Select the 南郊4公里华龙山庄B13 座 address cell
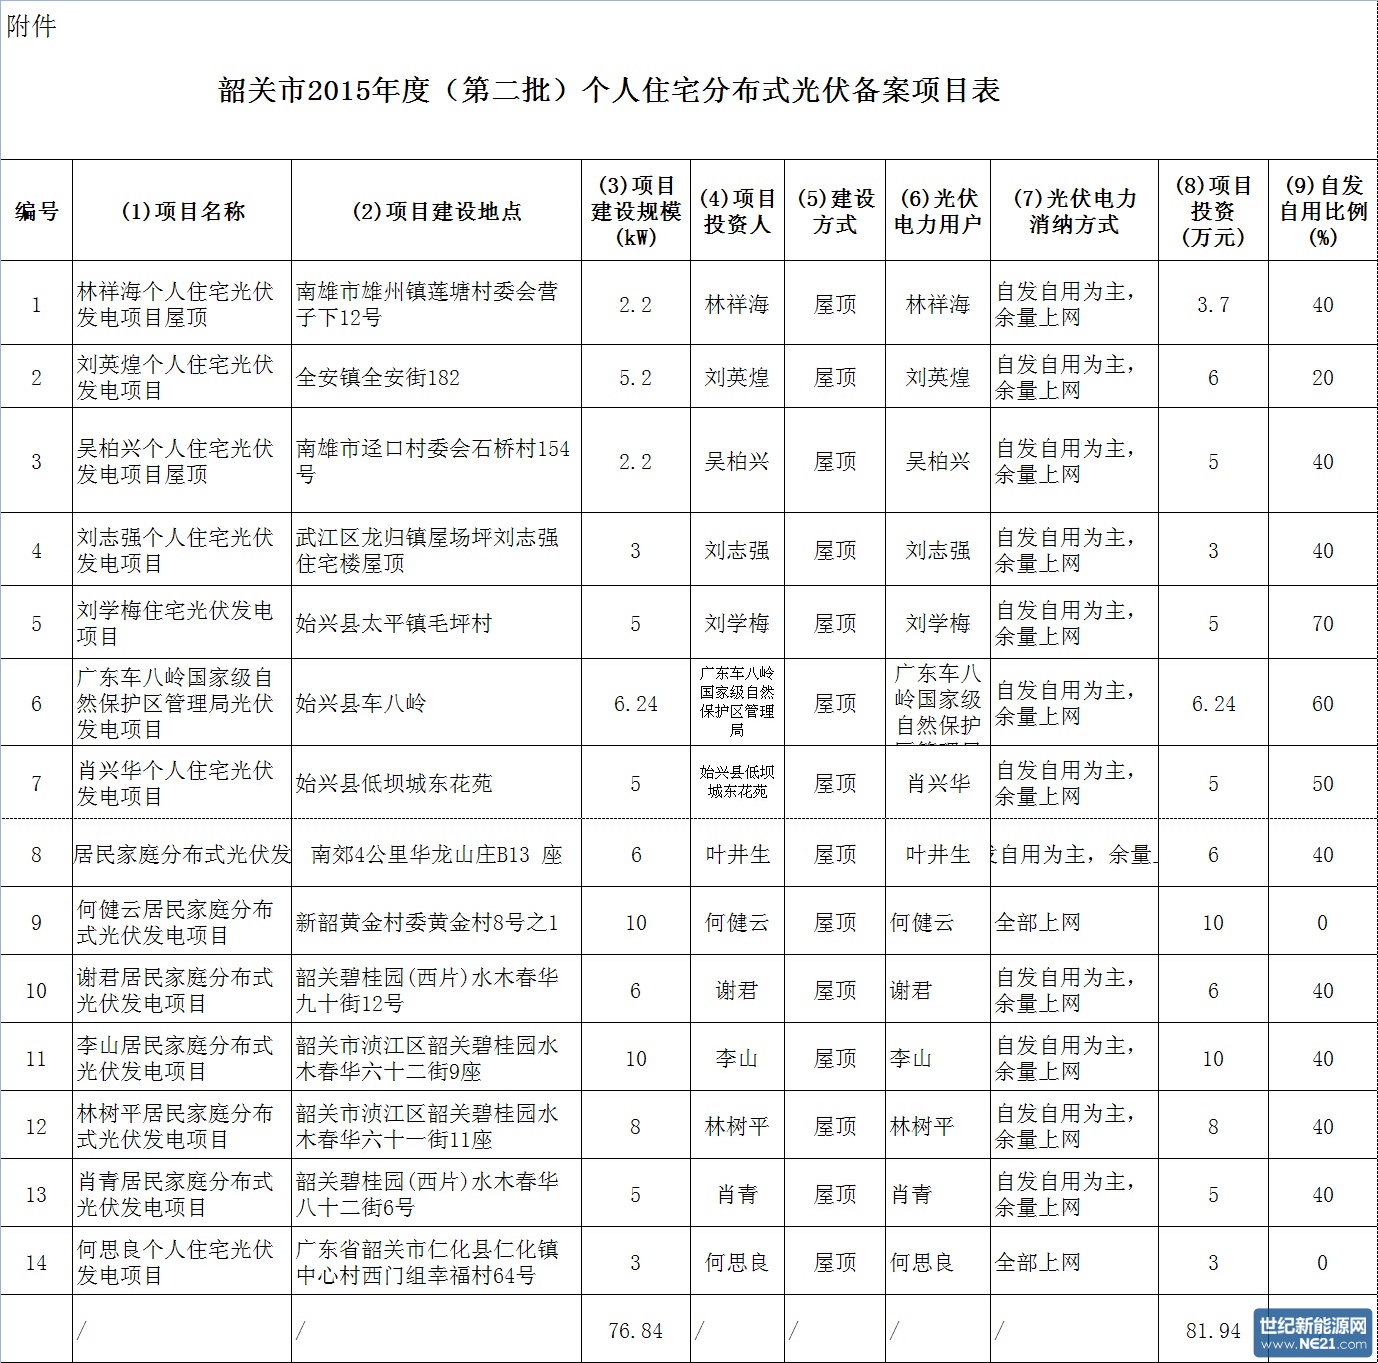The image size is (1378, 1363). click(436, 855)
